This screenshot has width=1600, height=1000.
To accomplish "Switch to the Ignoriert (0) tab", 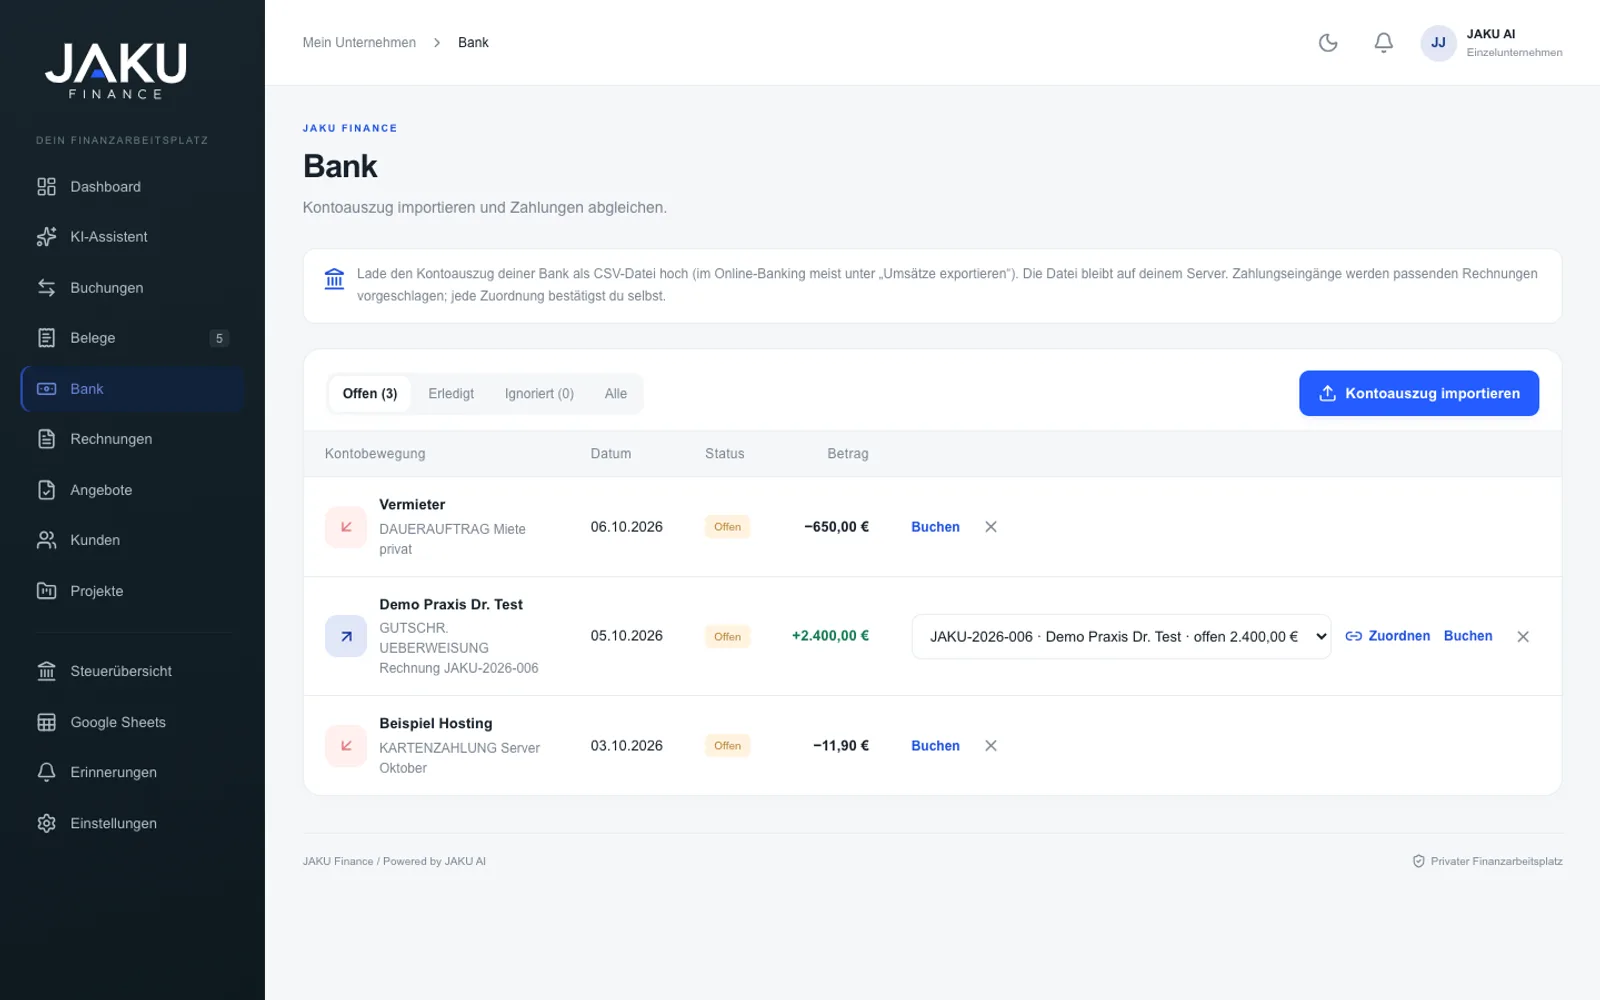I will (x=539, y=394).
